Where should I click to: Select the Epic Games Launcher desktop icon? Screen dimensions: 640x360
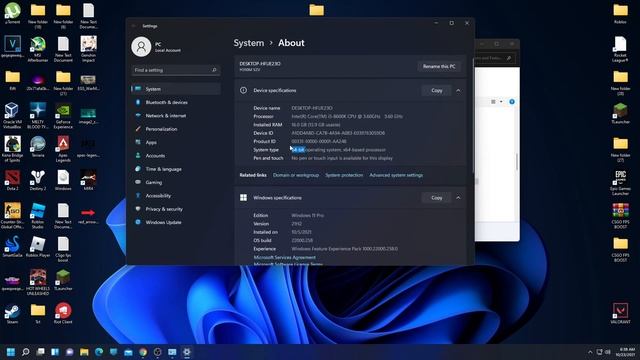point(620,183)
